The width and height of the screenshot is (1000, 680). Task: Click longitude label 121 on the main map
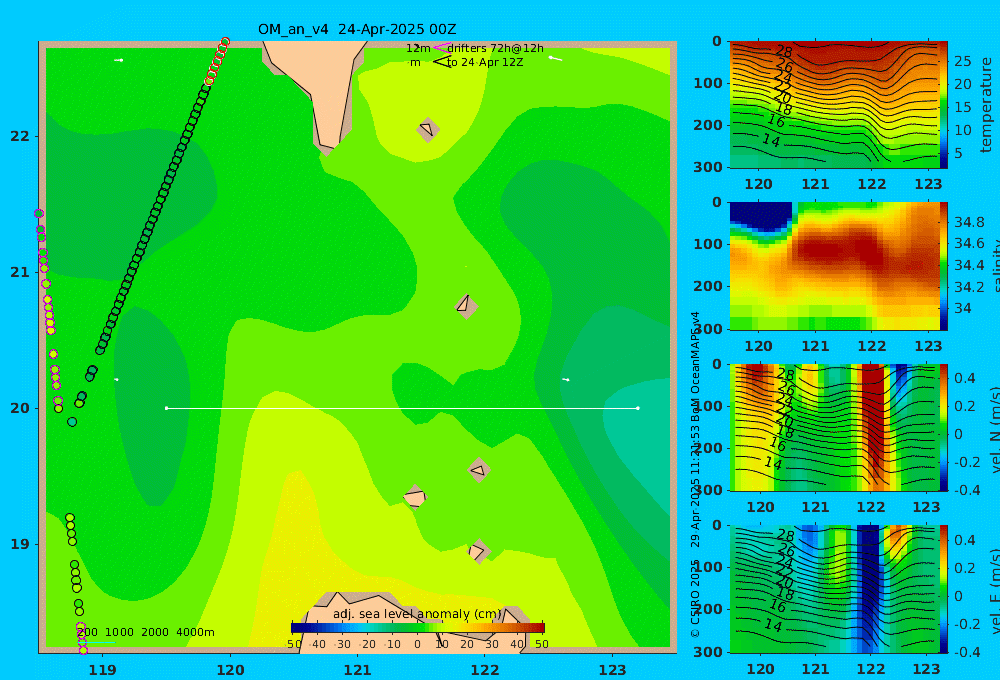(x=358, y=670)
